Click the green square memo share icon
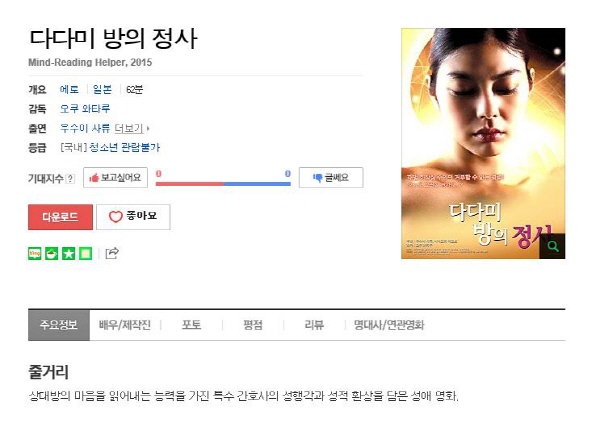600x425 pixels. point(85,253)
